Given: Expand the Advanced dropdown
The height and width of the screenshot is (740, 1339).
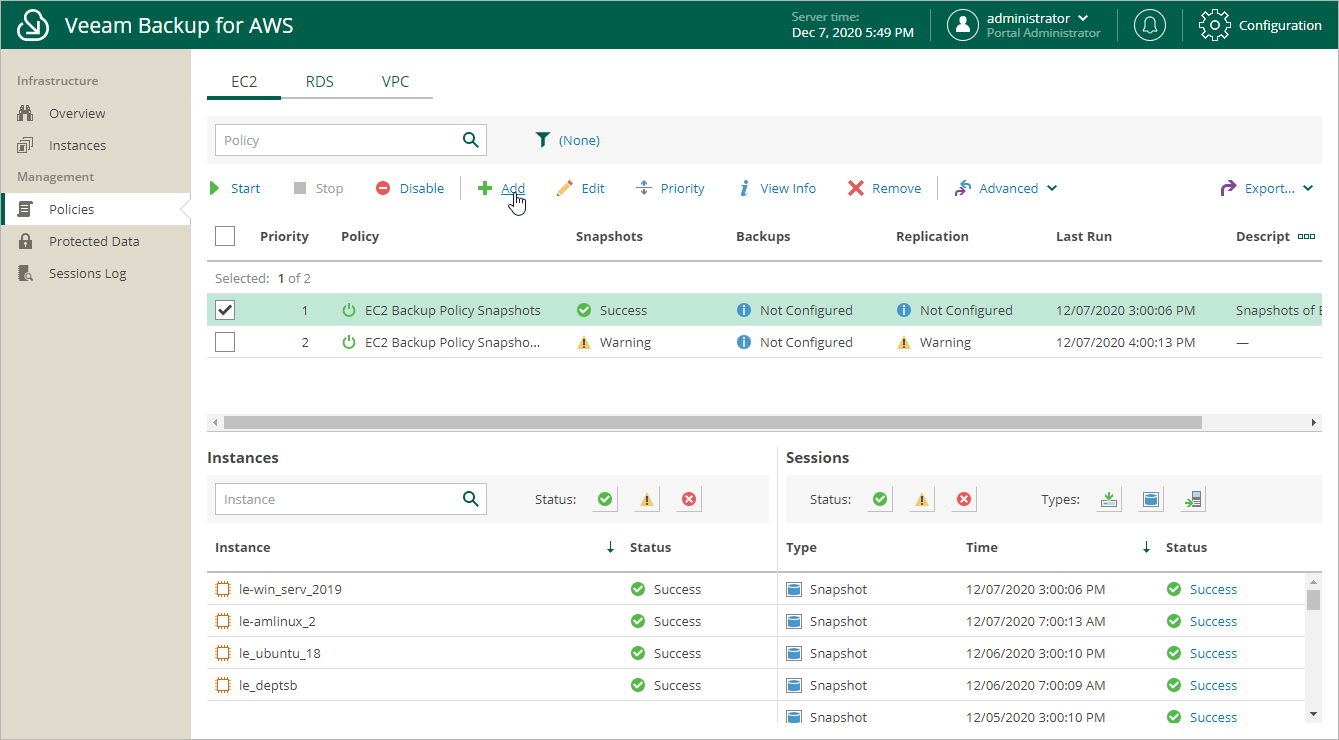Looking at the screenshot, I should point(1006,188).
